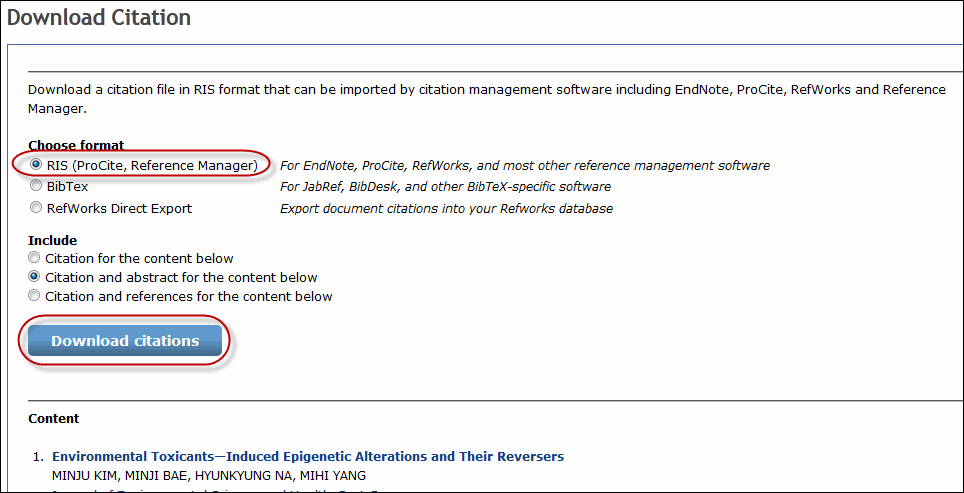Click the Download citations button
964x493 pixels.
[x=125, y=341]
